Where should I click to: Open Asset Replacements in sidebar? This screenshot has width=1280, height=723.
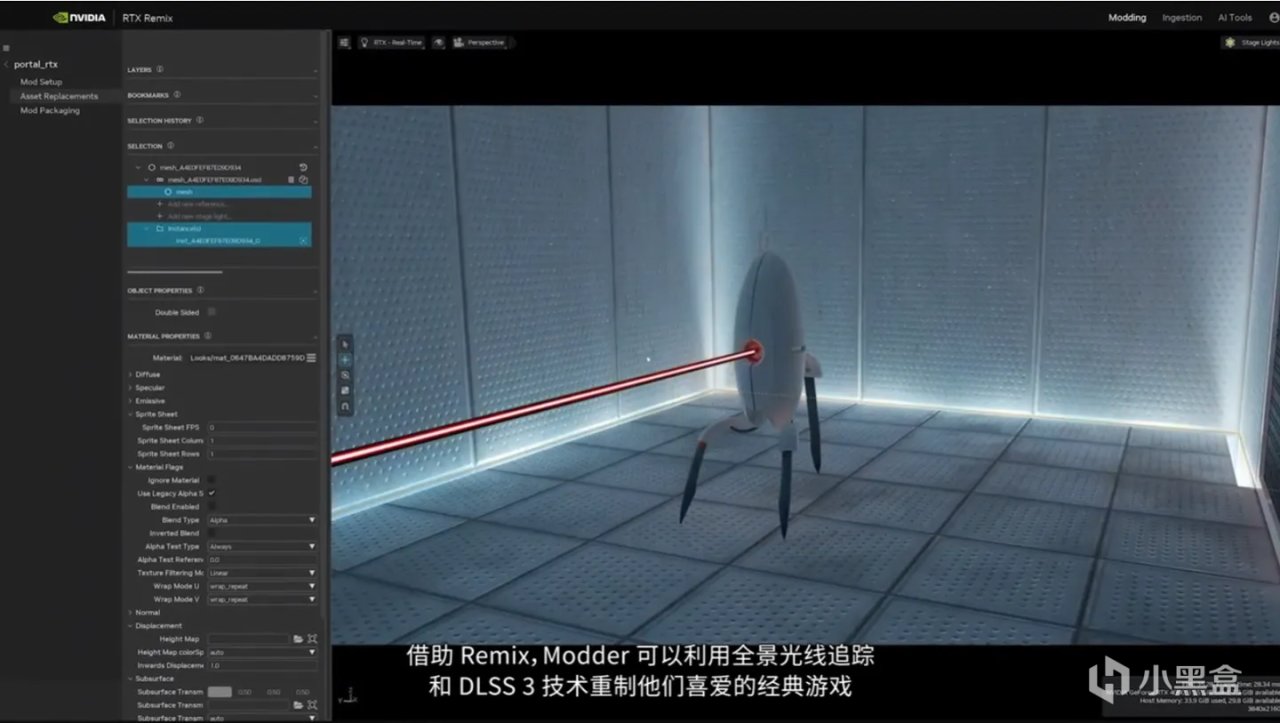(59, 96)
